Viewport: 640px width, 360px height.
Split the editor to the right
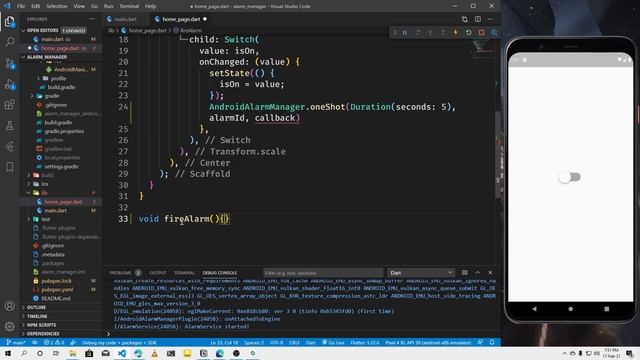(x=478, y=19)
